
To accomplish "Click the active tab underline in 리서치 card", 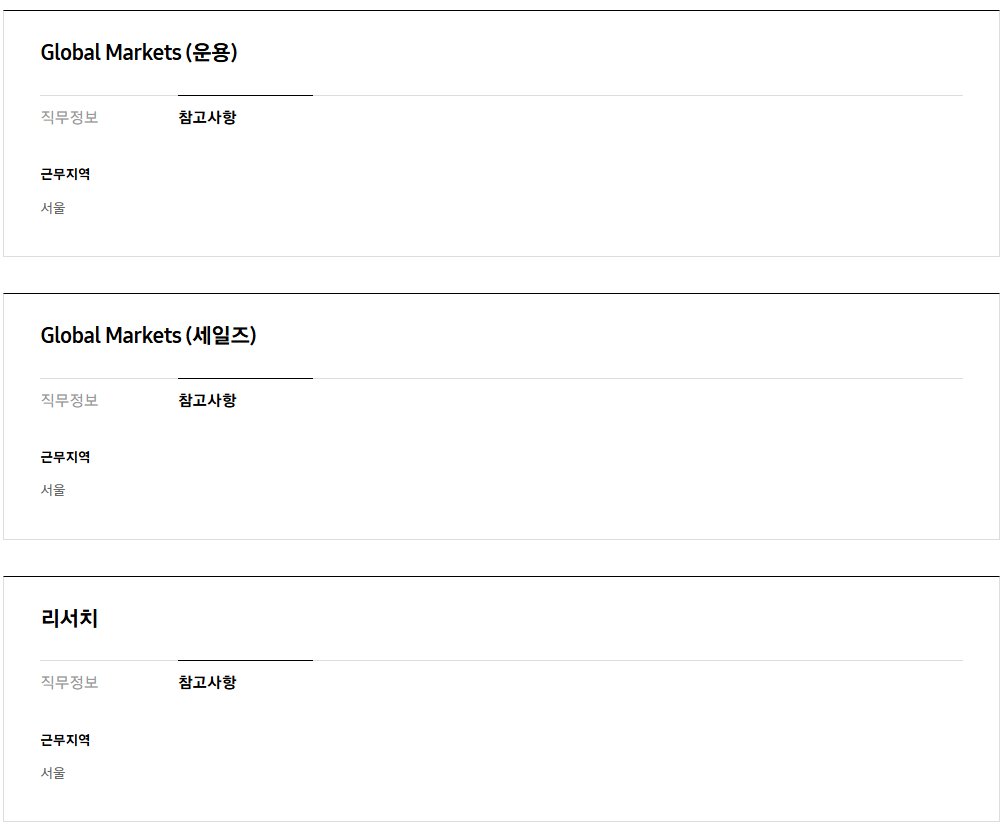I will [x=245, y=660].
